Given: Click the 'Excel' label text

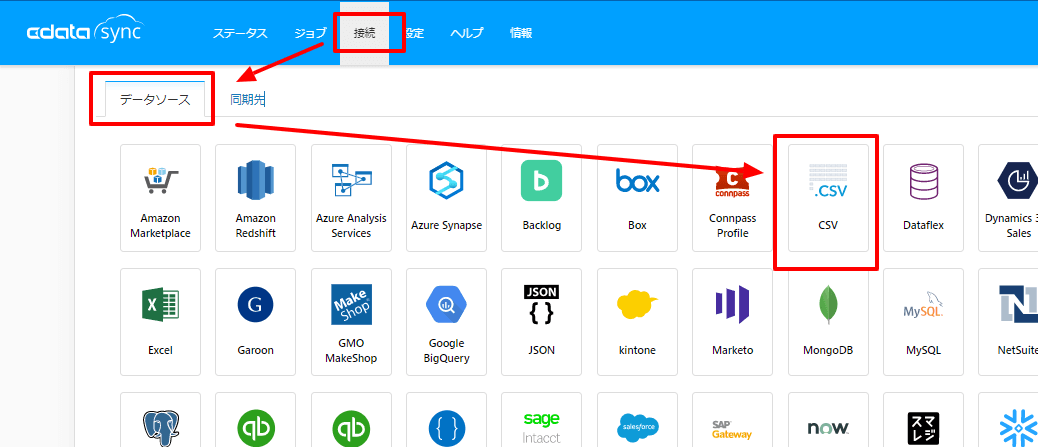Looking at the screenshot, I should pyautogui.click(x=160, y=350).
